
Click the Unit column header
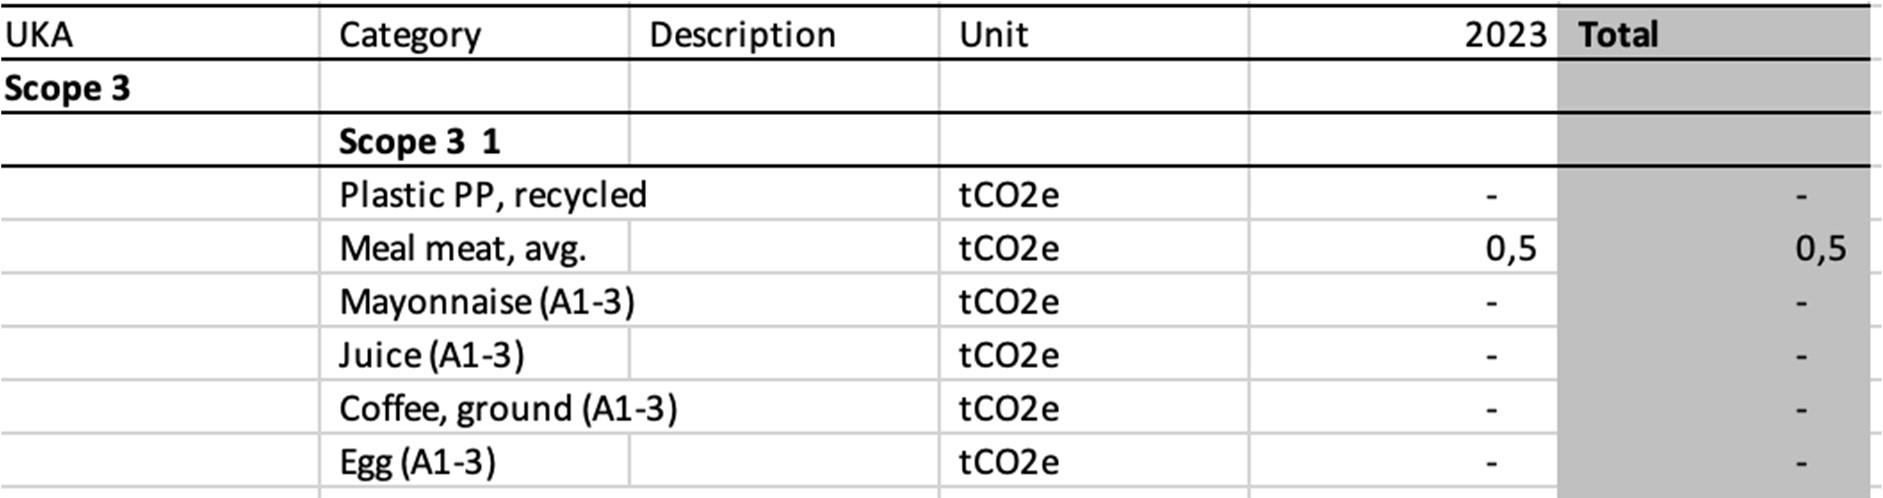pyautogui.click(x=993, y=35)
